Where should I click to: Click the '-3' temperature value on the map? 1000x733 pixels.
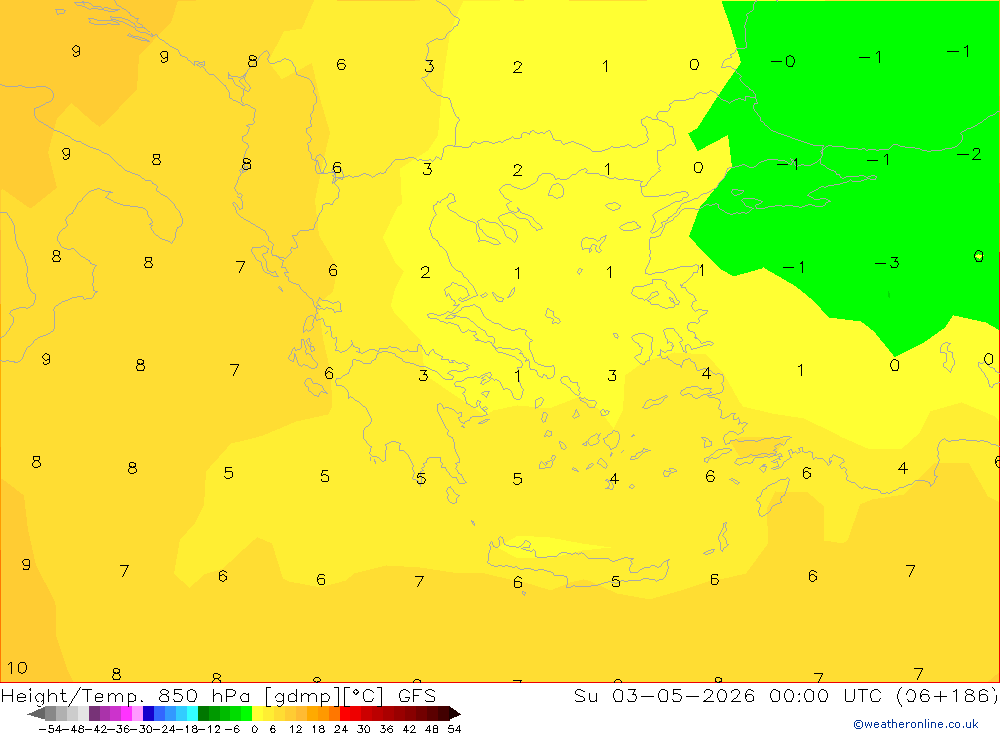pyautogui.click(x=886, y=263)
